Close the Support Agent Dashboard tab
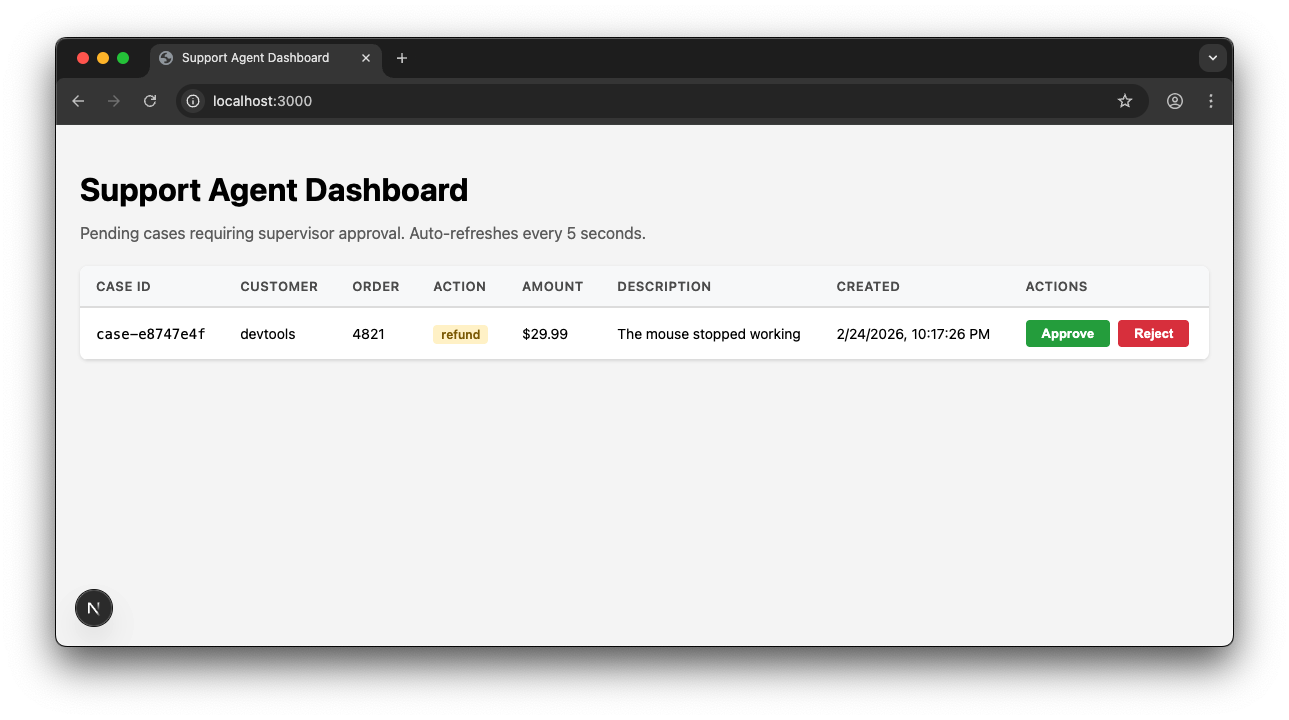1289x720 pixels. [366, 58]
